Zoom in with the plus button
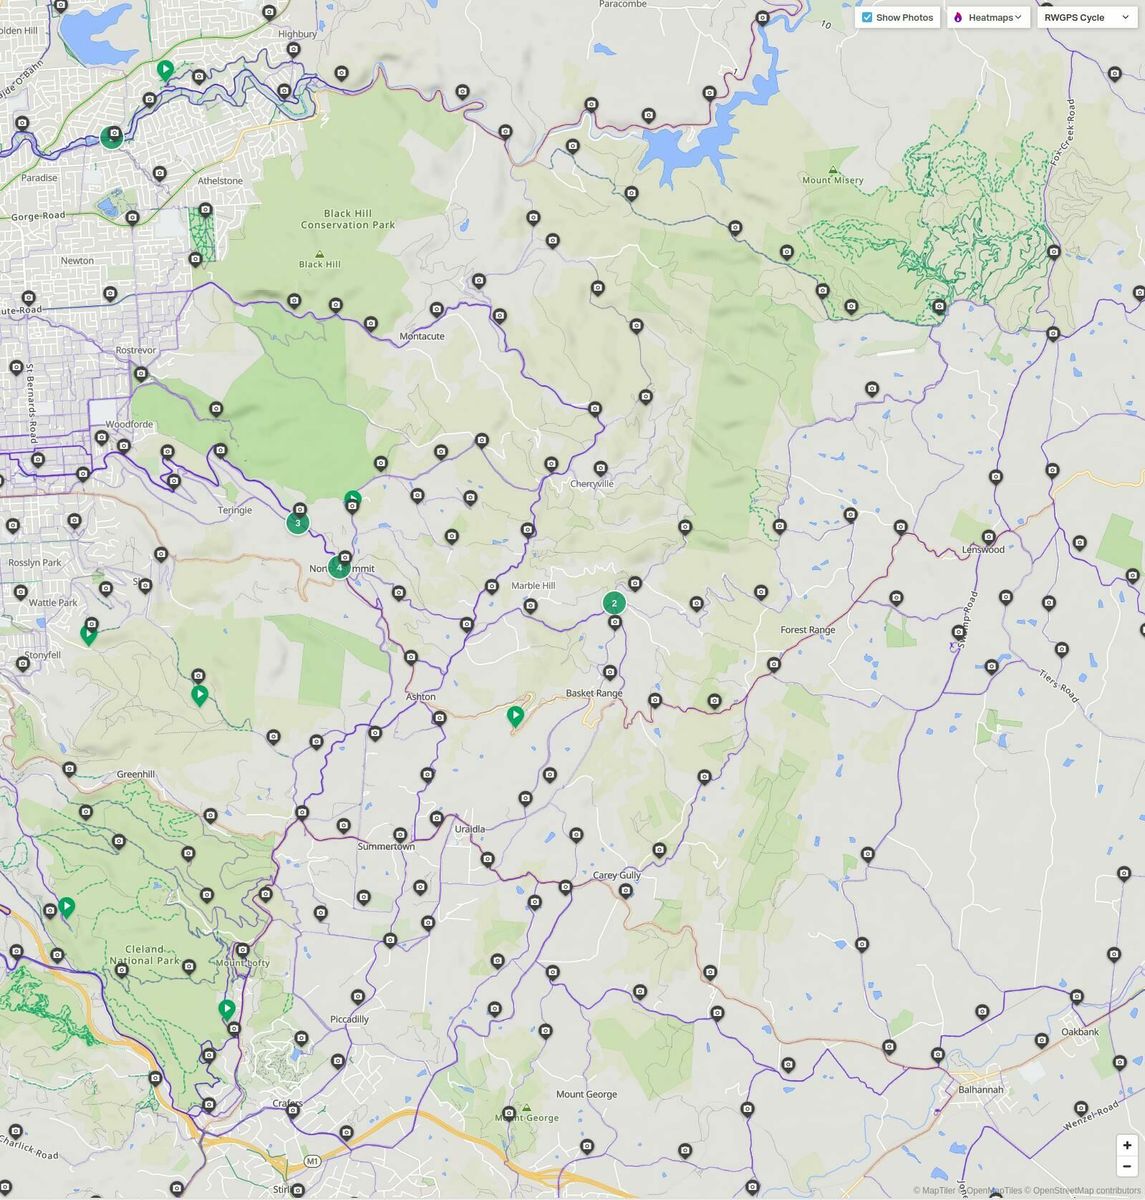 click(1127, 1146)
